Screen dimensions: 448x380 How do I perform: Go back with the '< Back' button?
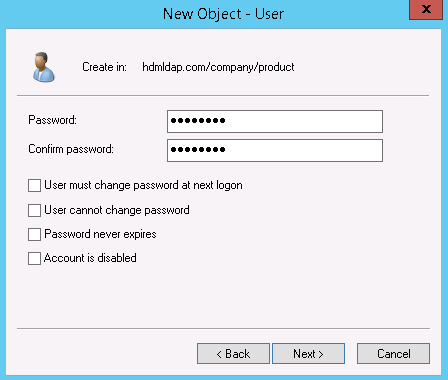[233, 353]
